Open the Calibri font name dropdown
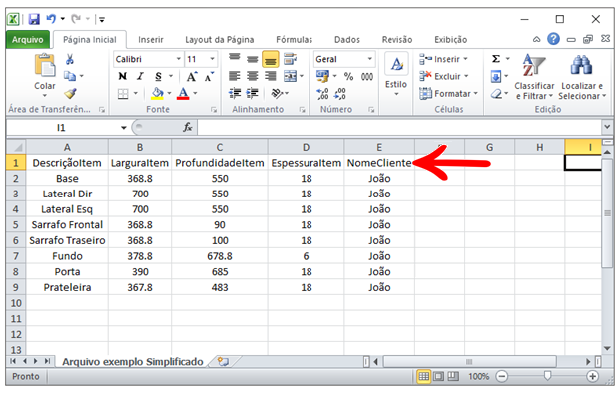Image resolution: width=616 pixels, height=393 pixels. [178, 59]
